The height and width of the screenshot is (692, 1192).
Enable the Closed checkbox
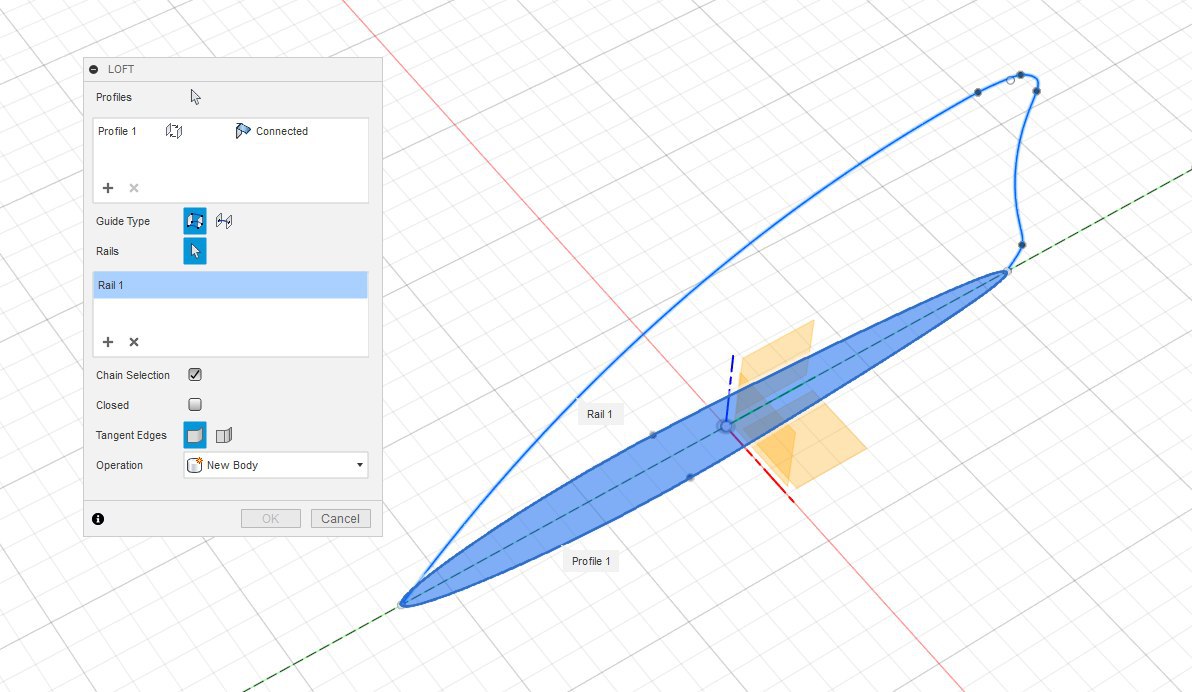(195, 405)
